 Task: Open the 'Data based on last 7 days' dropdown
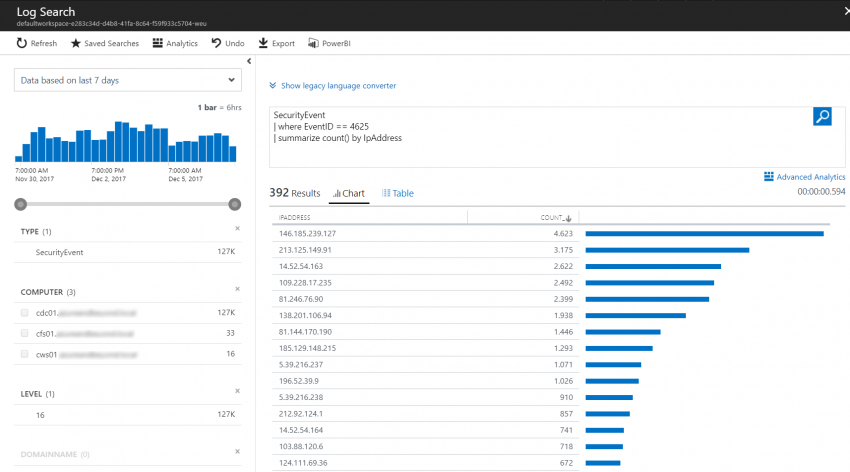point(127,80)
